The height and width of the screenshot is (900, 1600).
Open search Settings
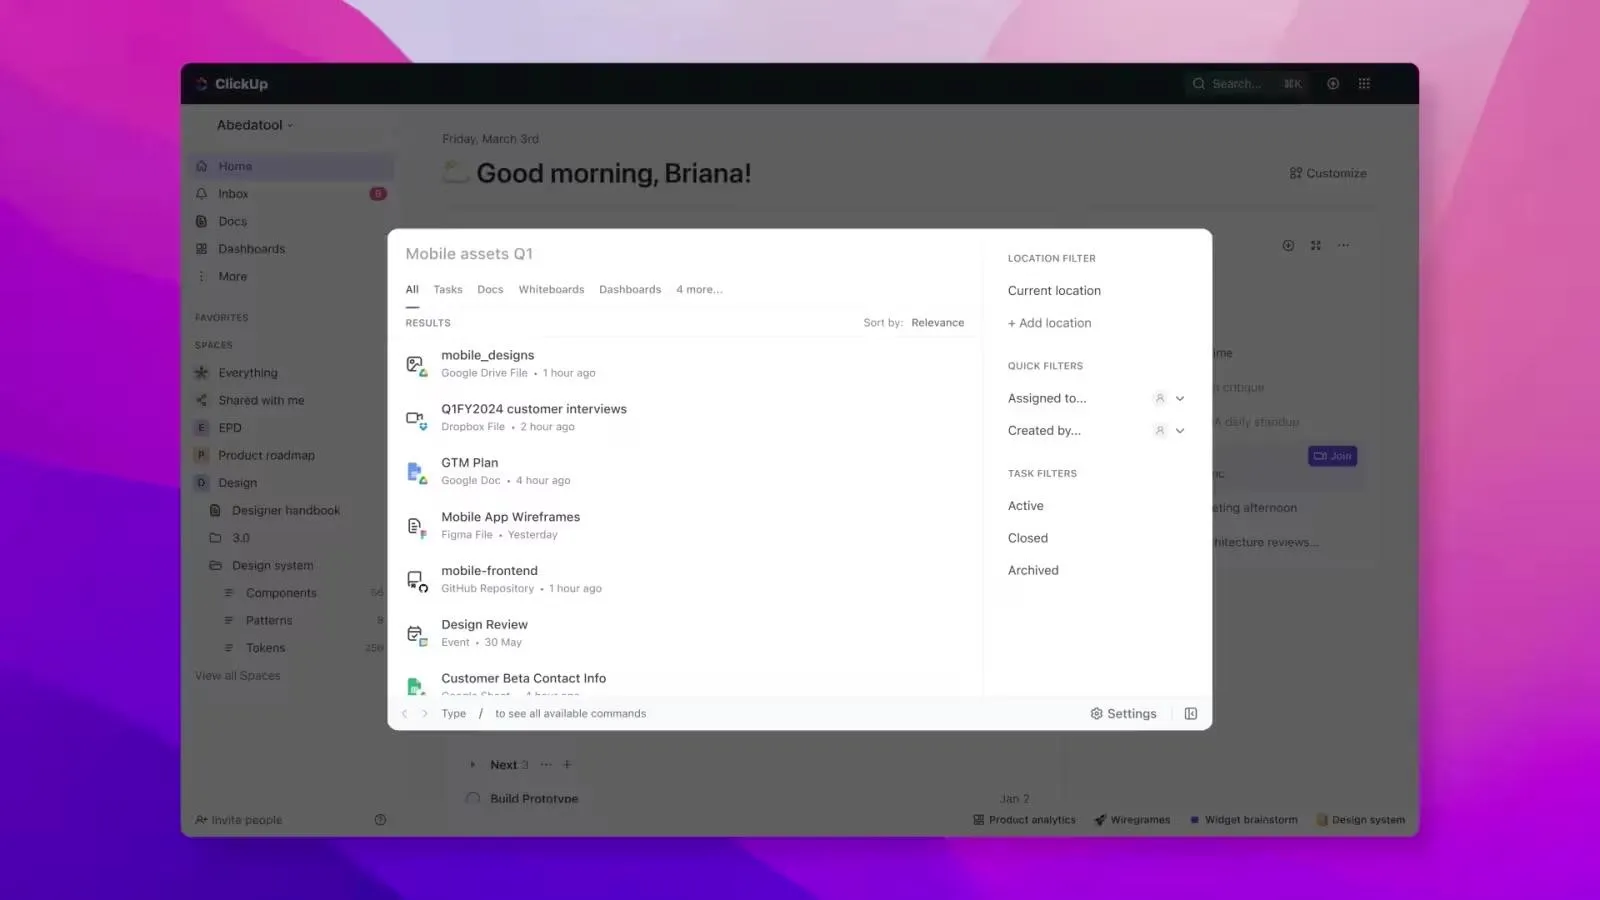[1123, 714]
